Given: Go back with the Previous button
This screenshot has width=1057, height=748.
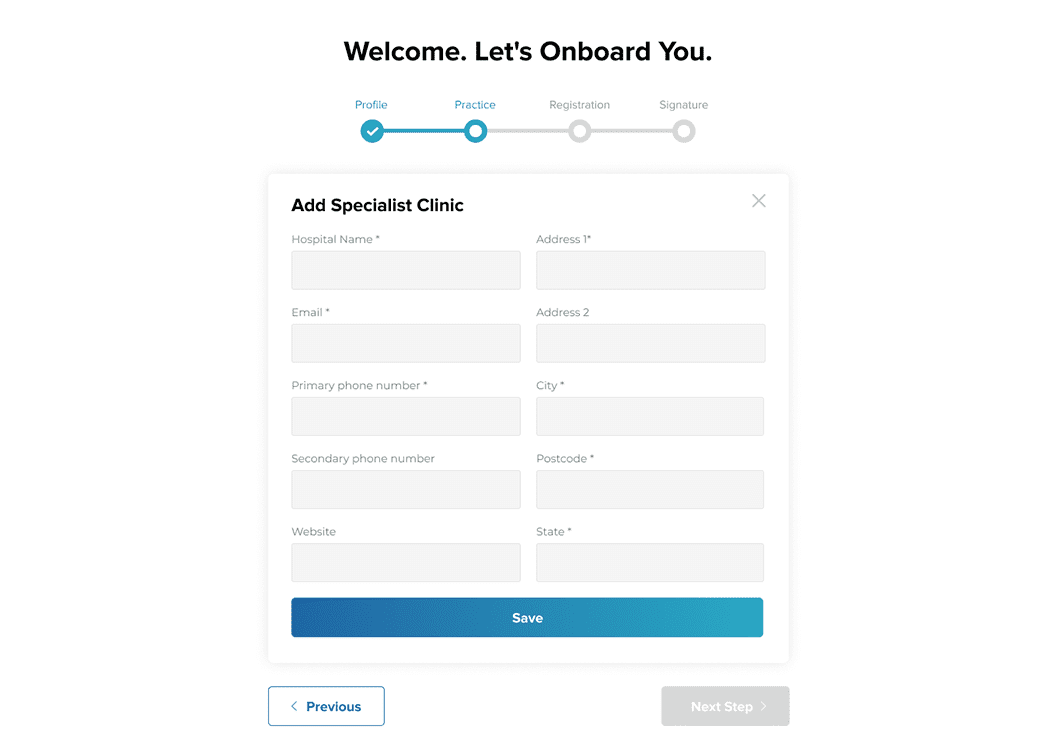Looking at the screenshot, I should click(x=326, y=706).
